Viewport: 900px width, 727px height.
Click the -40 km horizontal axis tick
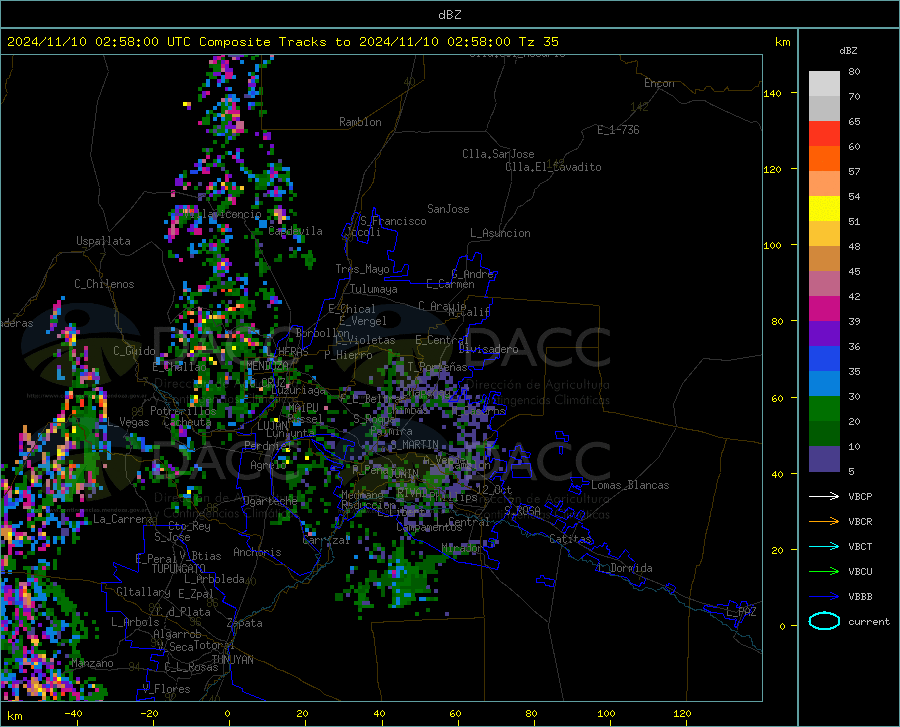73,713
